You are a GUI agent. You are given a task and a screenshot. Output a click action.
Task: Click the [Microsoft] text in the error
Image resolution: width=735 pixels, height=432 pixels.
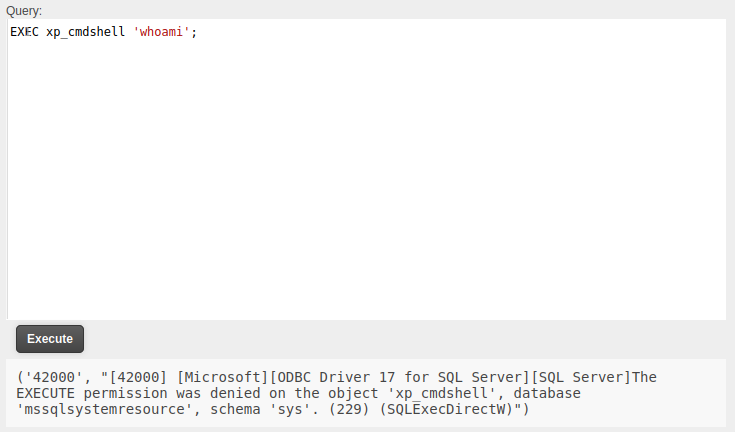tap(224, 377)
